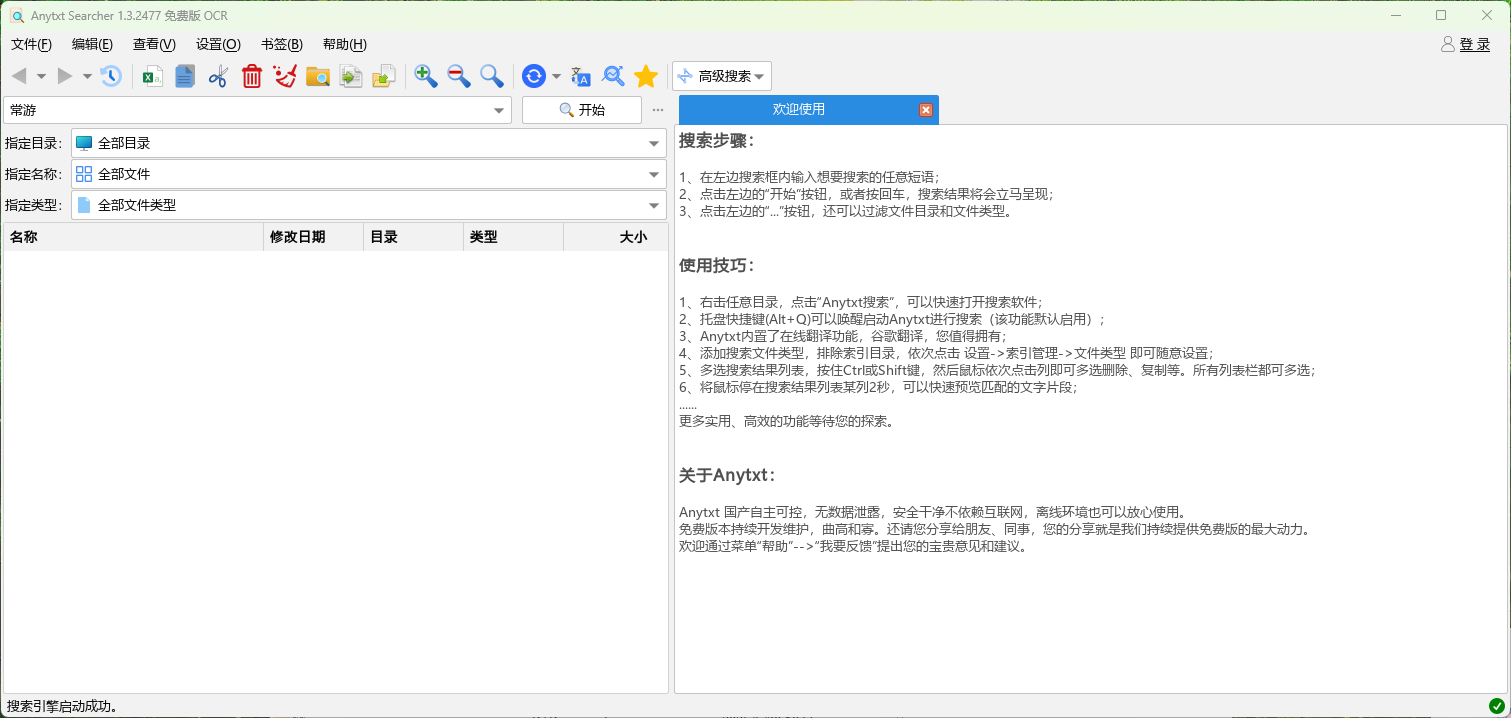Click the blue document icon
This screenshot has width=1511, height=718.
pyautogui.click(x=185, y=76)
